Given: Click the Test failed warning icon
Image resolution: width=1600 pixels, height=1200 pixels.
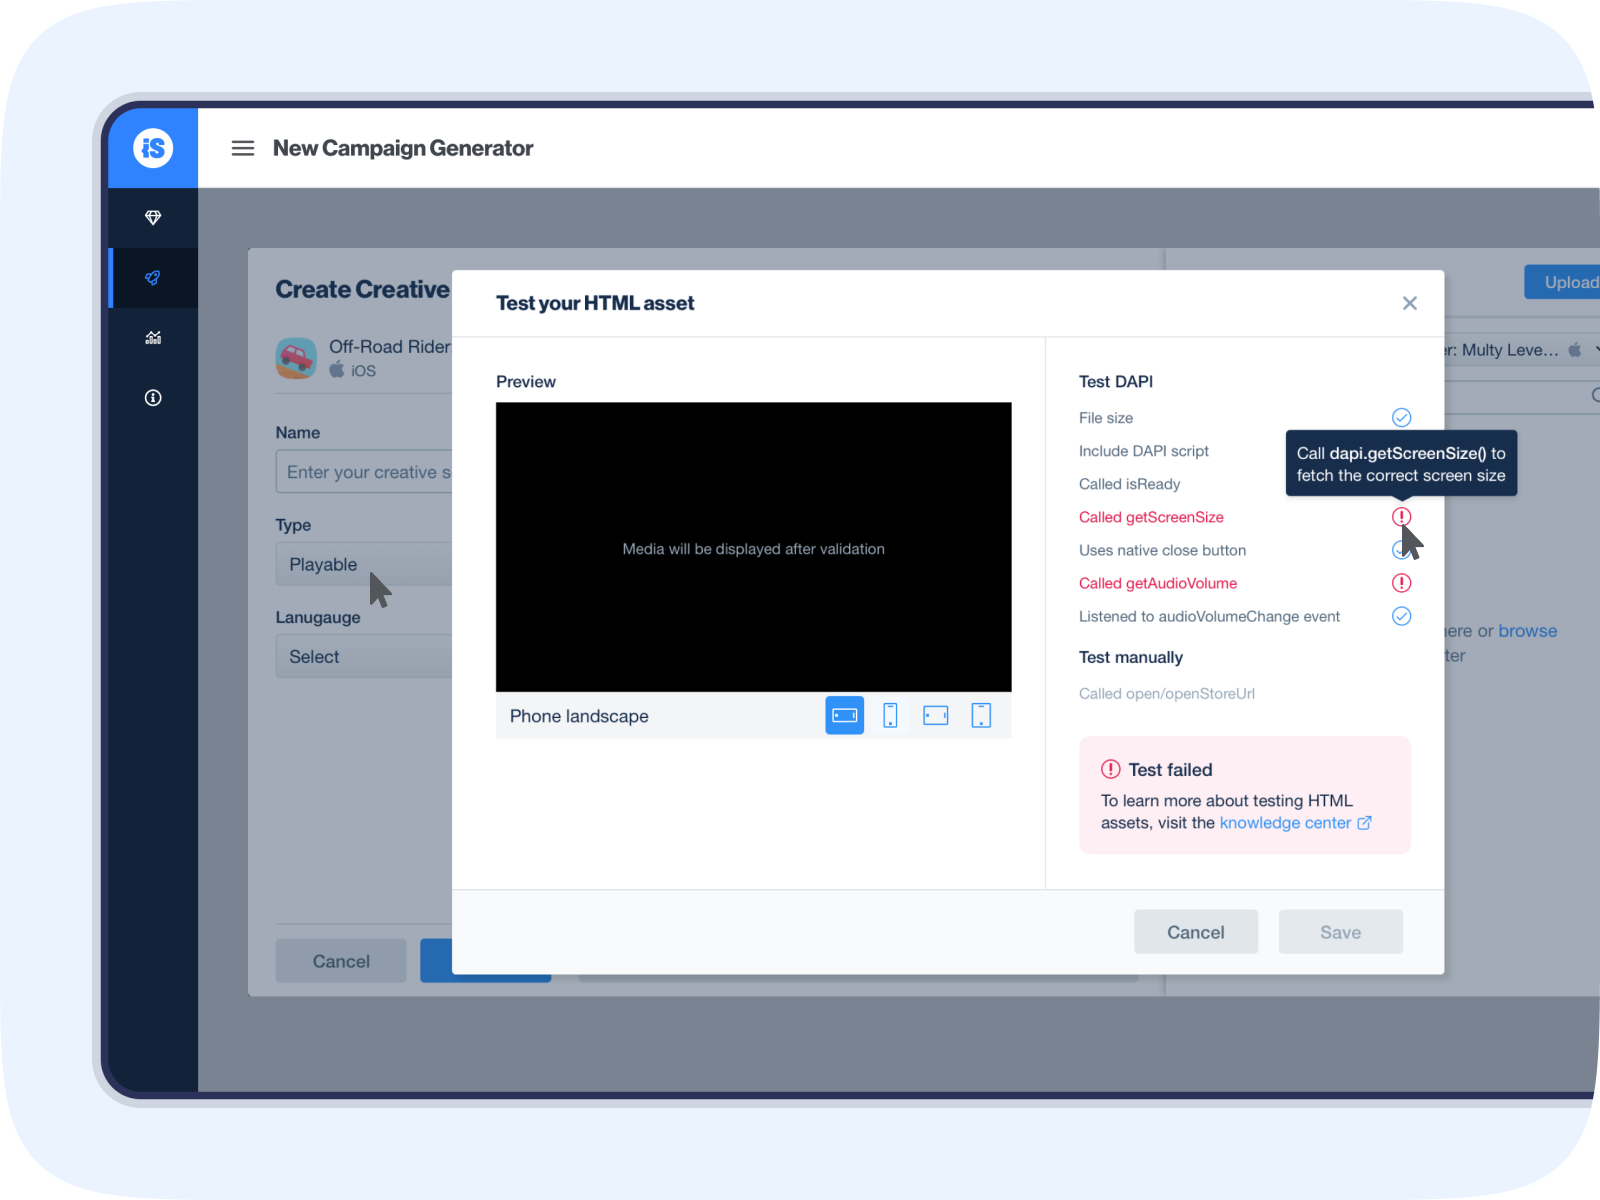Looking at the screenshot, I should tap(1111, 769).
